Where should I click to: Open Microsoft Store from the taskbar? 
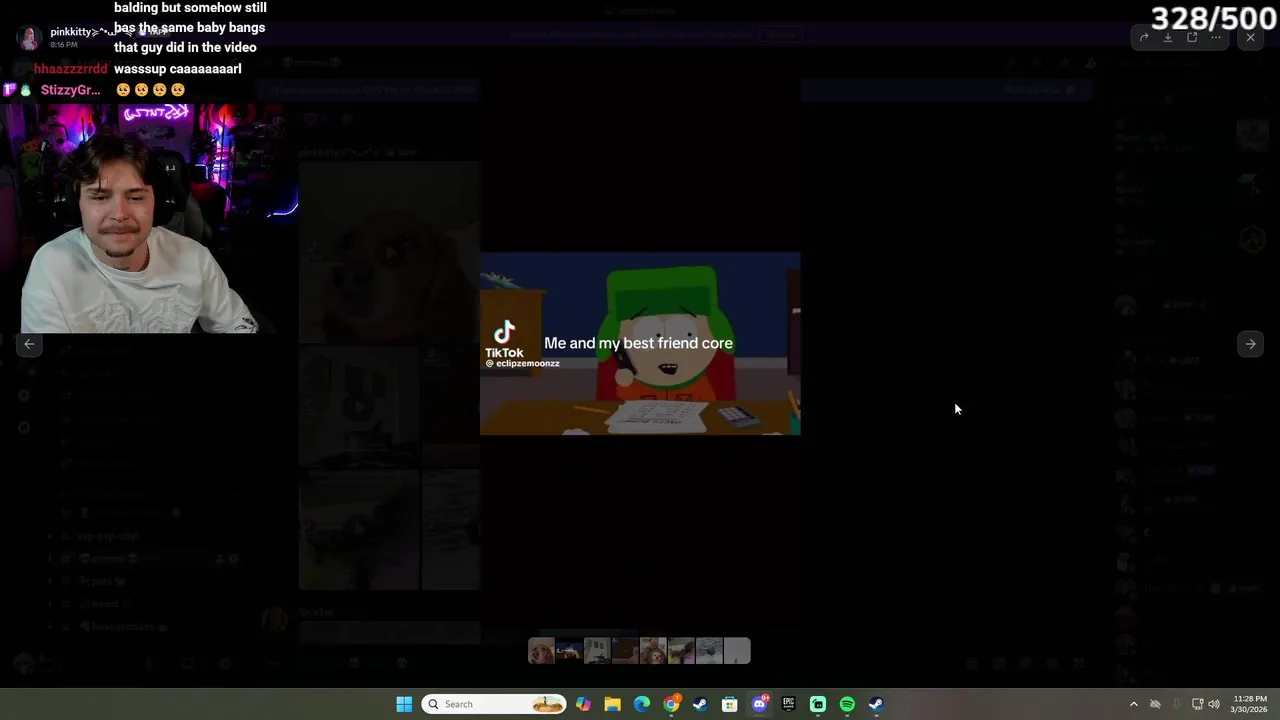pos(730,704)
